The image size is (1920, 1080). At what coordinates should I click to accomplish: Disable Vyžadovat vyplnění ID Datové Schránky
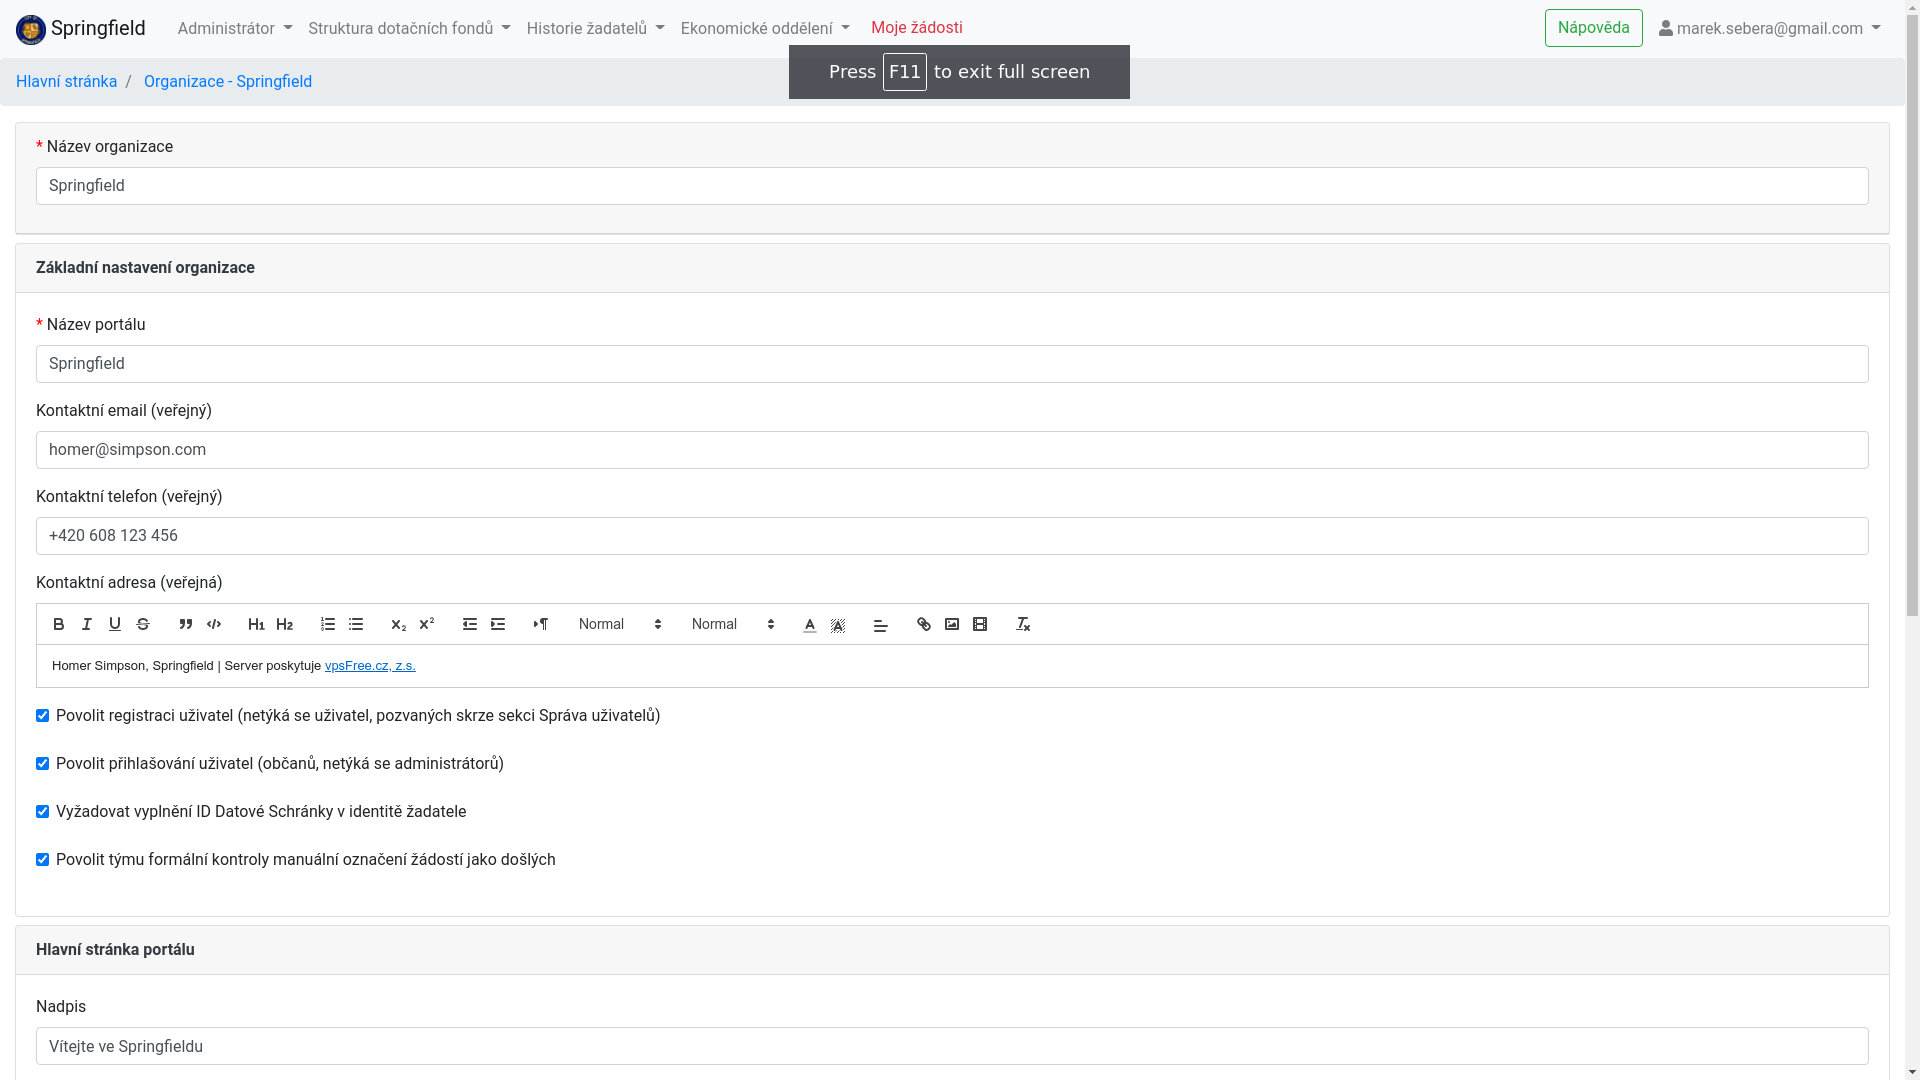pos(43,812)
